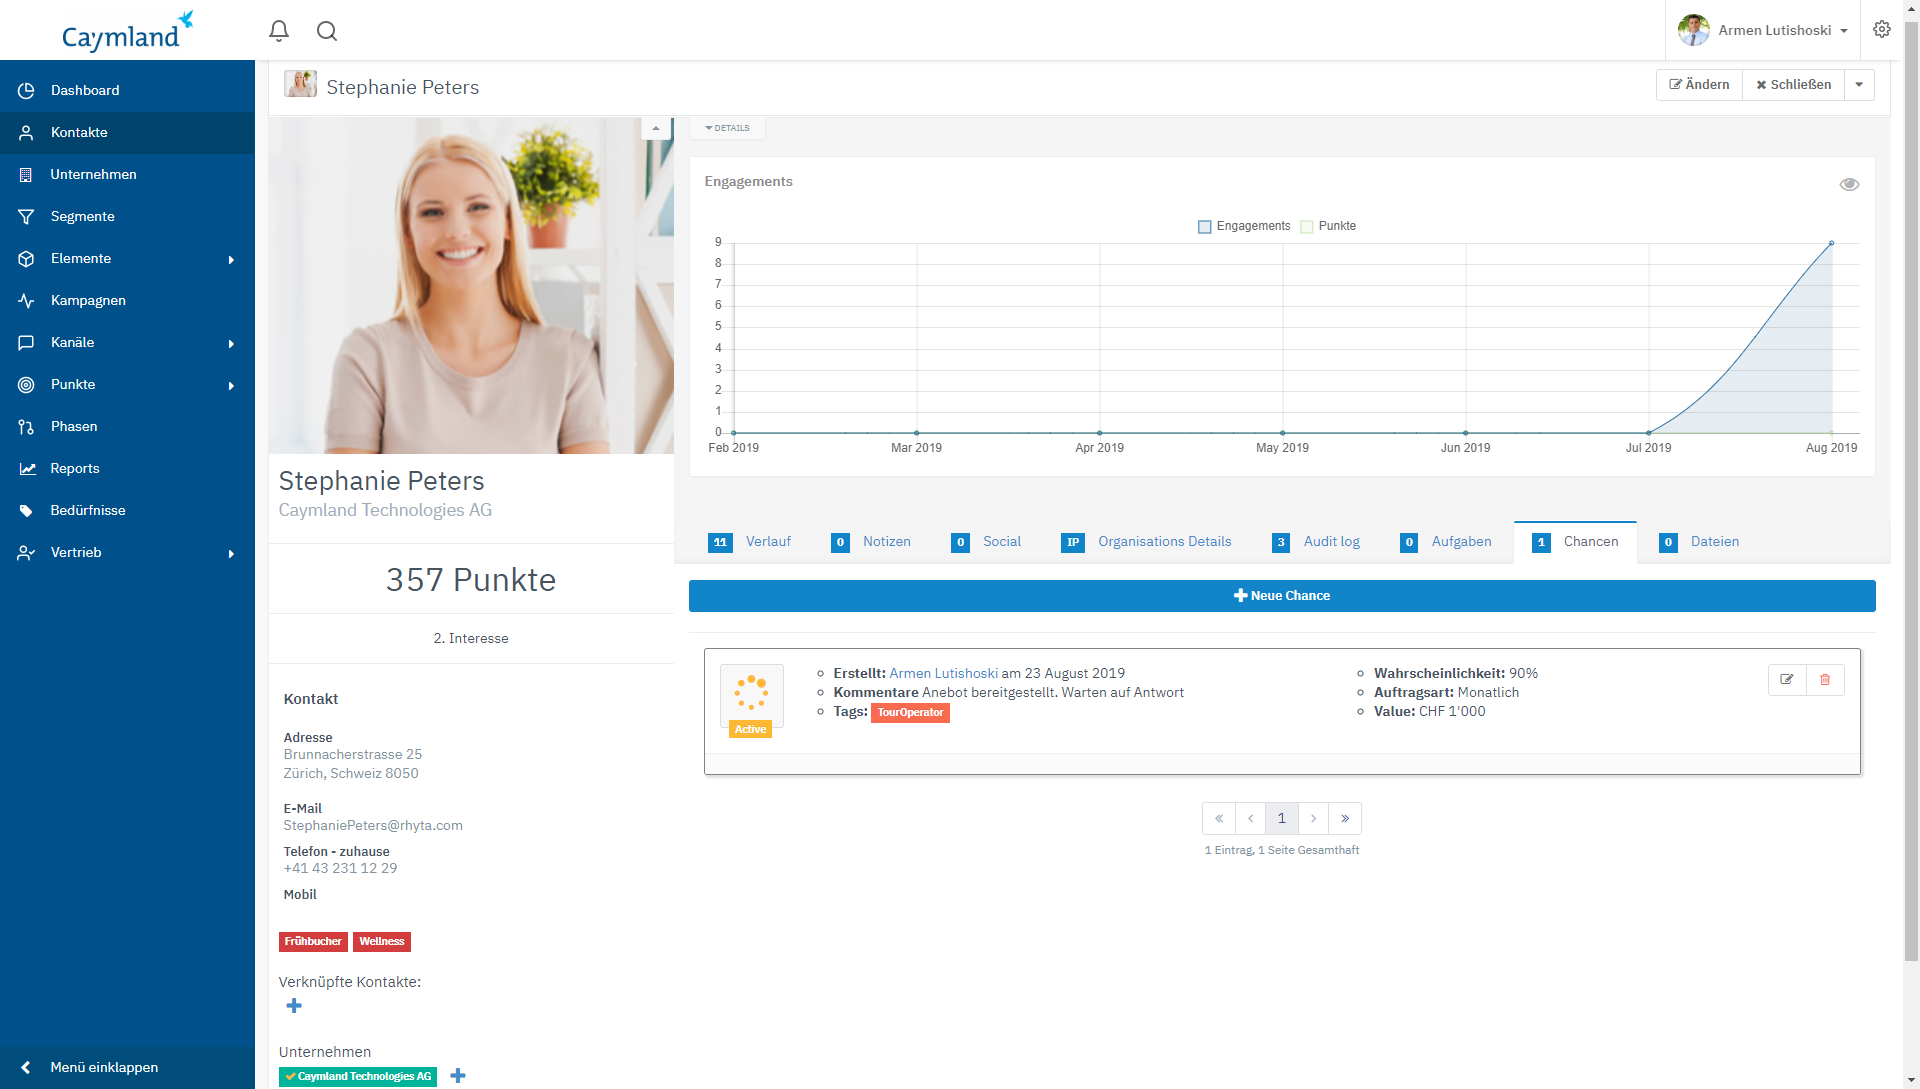
Task: Open Reports in the sidebar
Action: [x=75, y=468]
